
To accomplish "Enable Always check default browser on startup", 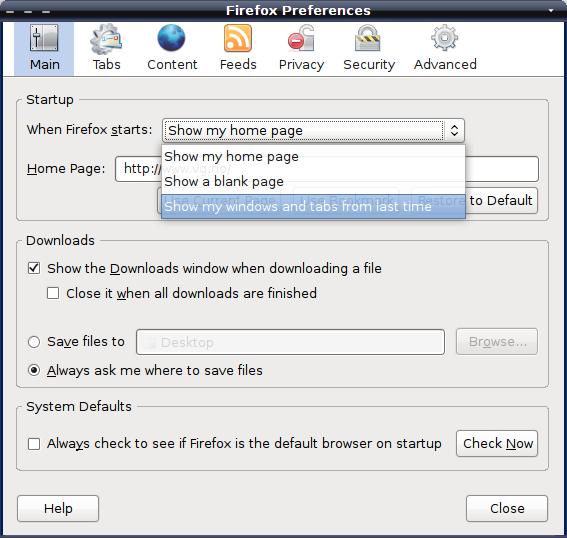I will (34, 444).
